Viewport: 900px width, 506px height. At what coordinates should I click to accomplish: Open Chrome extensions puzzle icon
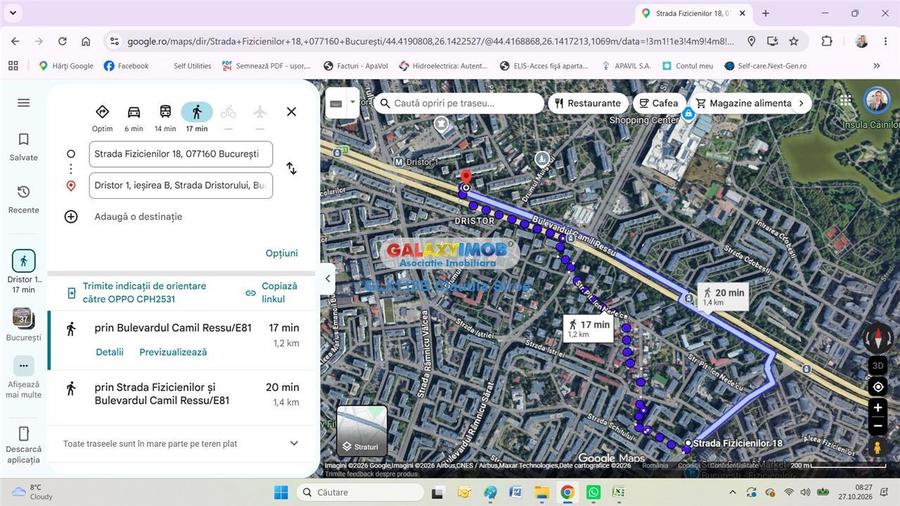(827, 41)
